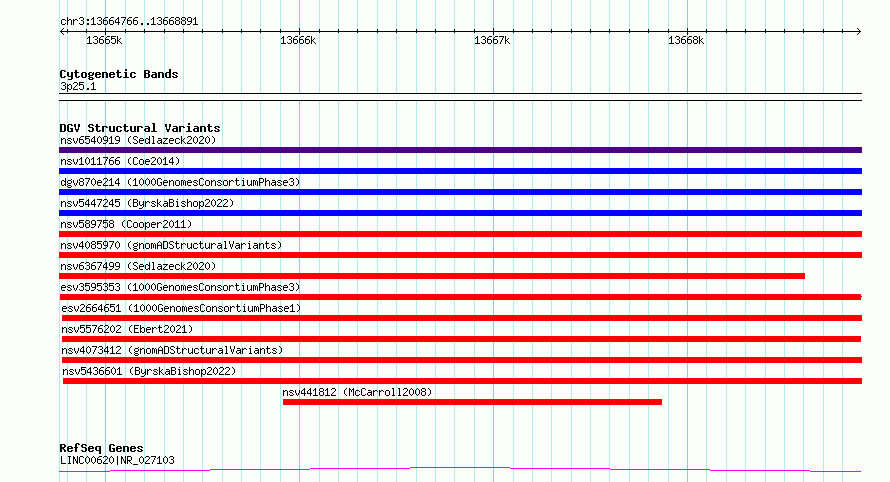Click the nsv4085970 (gnomADStructuralVariants) label

(x=171, y=245)
